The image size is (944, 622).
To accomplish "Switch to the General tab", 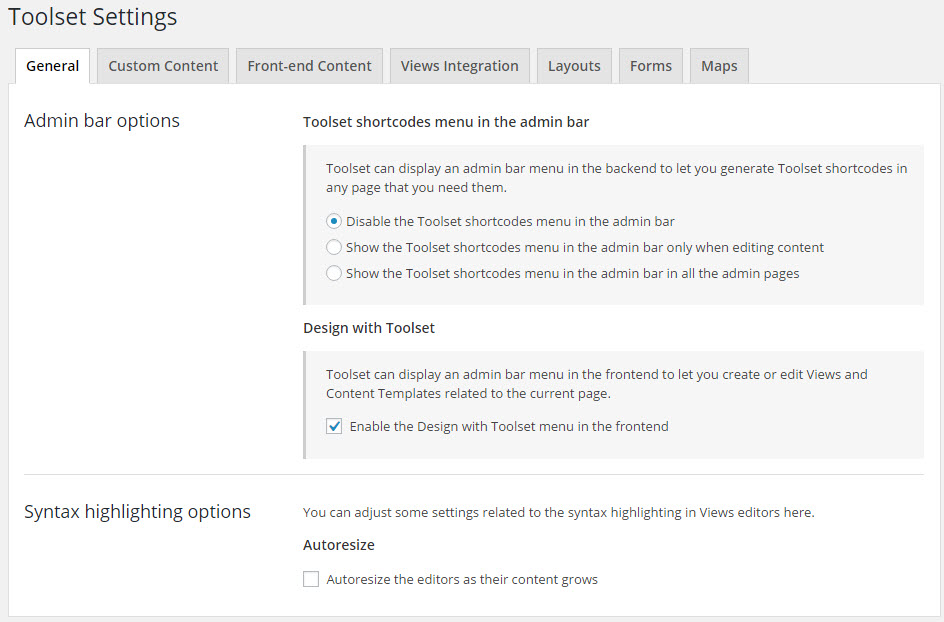I will 52,66.
